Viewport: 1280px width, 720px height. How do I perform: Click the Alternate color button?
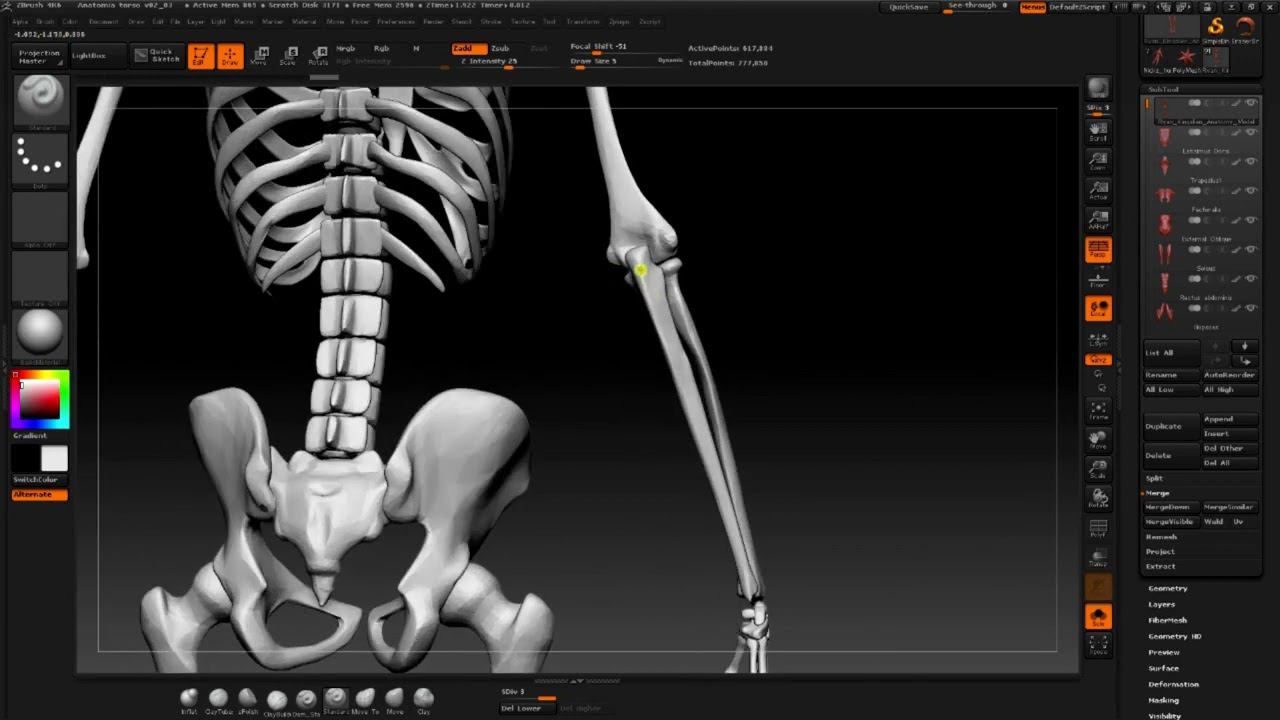(40, 495)
